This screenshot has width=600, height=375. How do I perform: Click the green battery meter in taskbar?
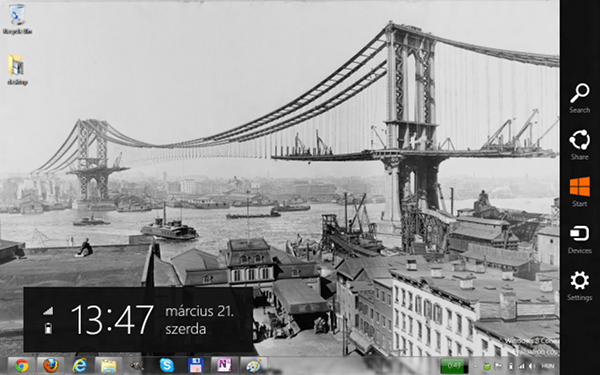(x=454, y=365)
